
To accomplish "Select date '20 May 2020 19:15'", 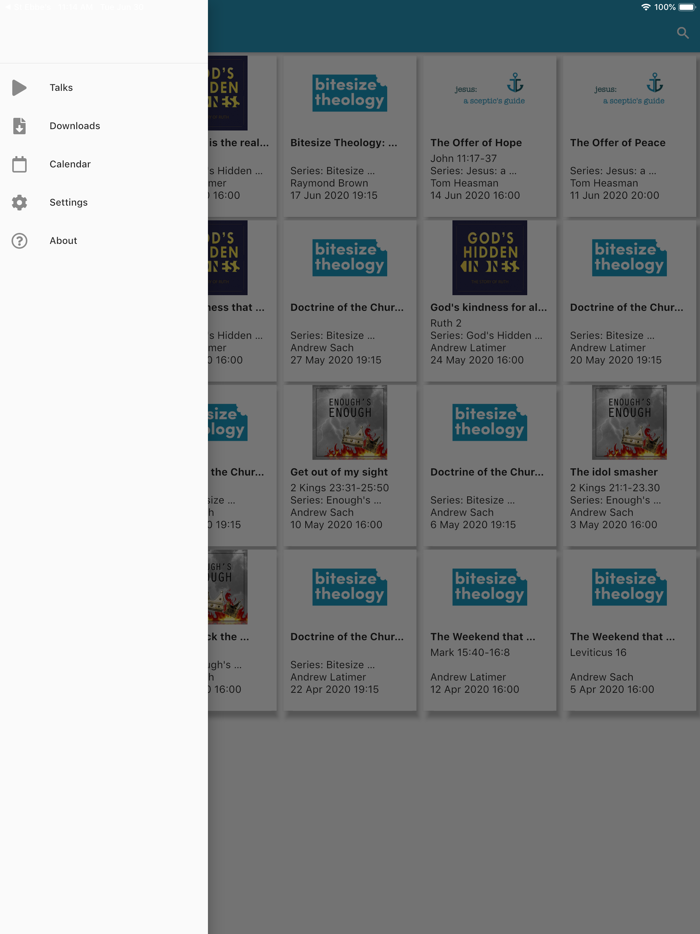I will click(615, 360).
